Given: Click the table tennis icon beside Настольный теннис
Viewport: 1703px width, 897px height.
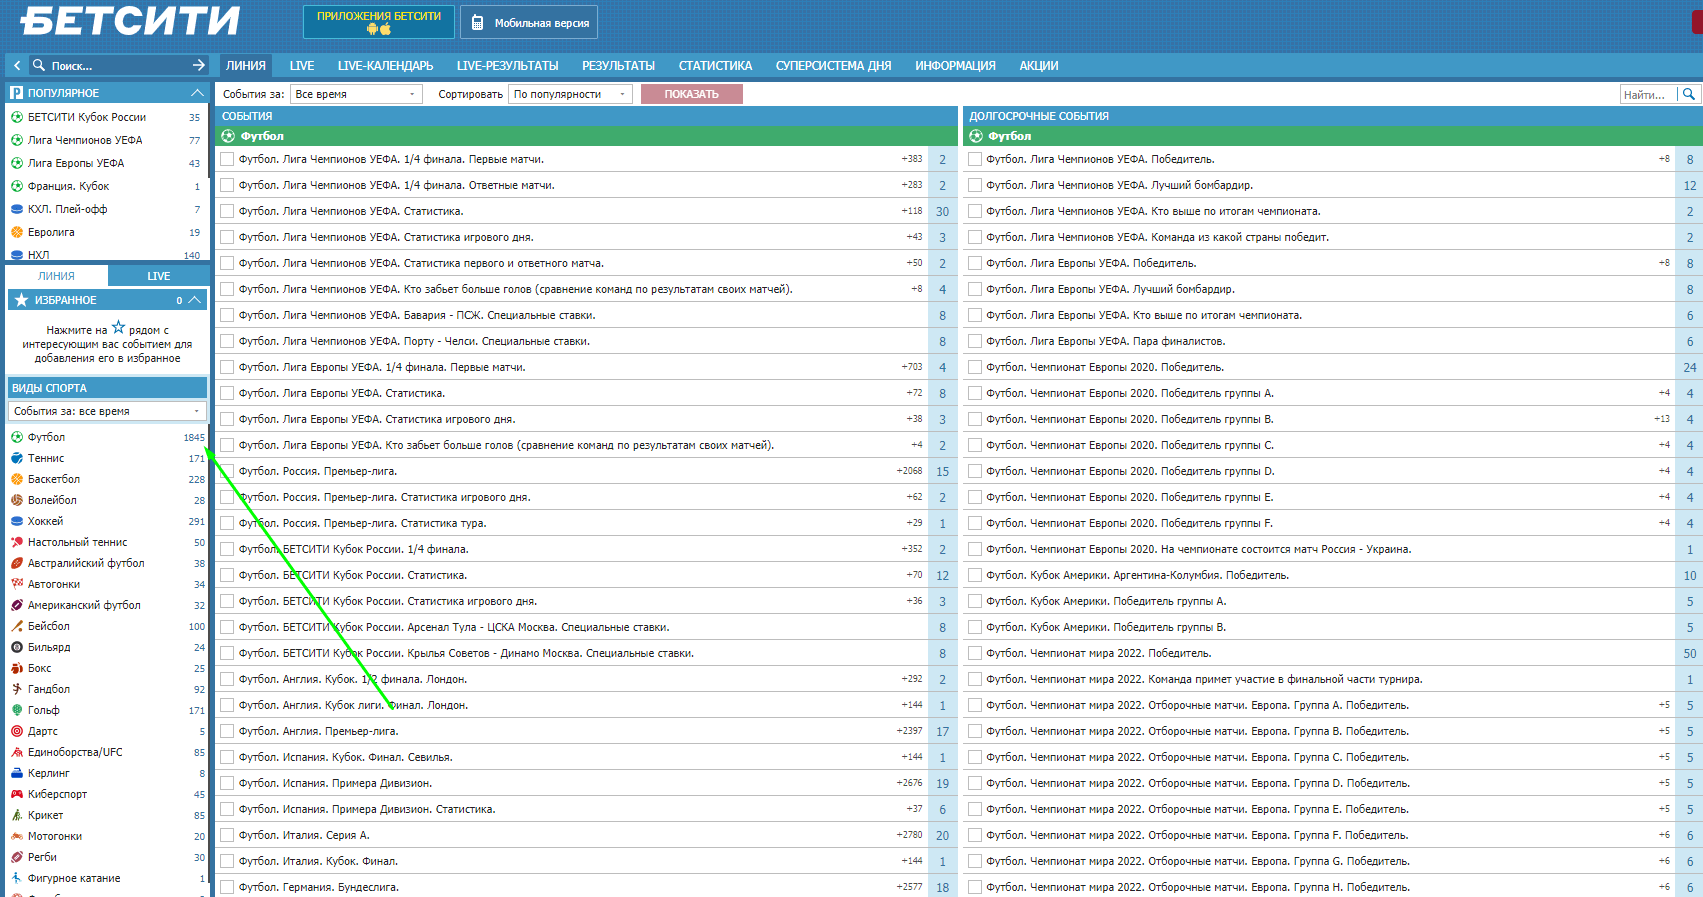Looking at the screenshot, I should pyautogui.click(x=17, y=542).
